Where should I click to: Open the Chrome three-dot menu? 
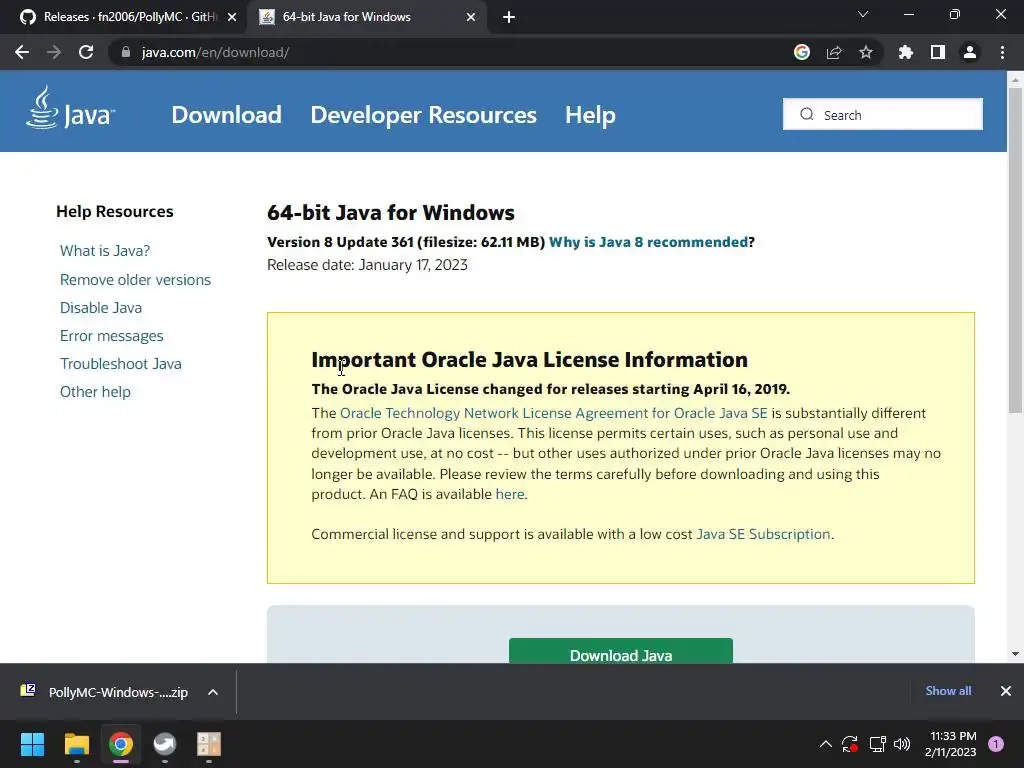click(1002, 52)
